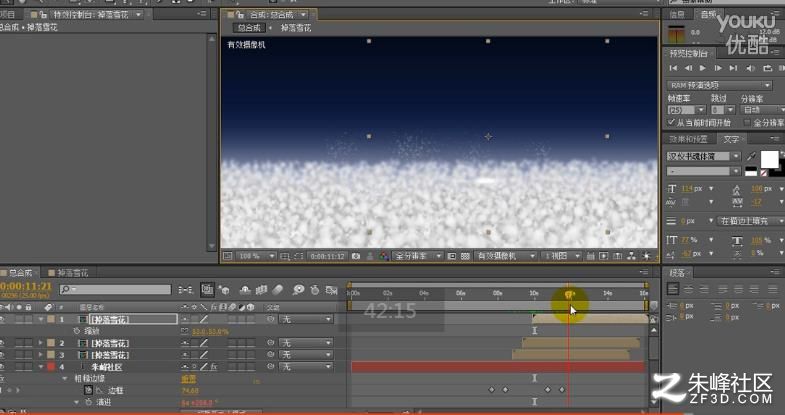This screenshot has width=785, height=415.
Task: Enable draft 3D in timeline
Action: [224, 290]
